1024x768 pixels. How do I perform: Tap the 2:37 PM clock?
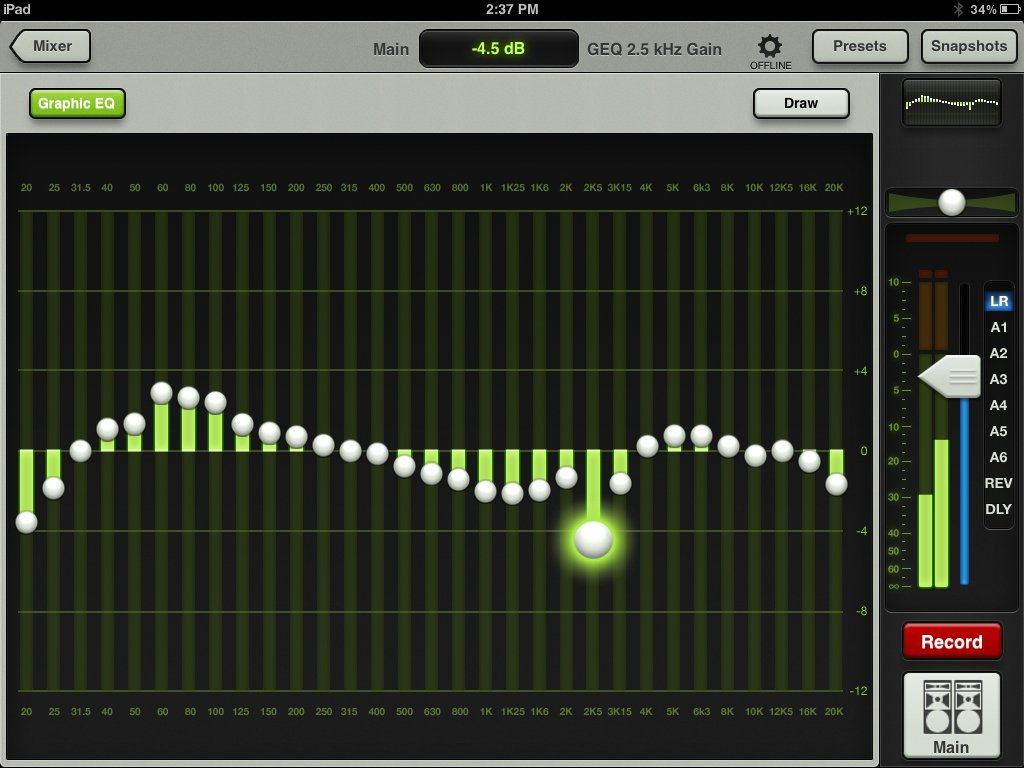point(512,9)
